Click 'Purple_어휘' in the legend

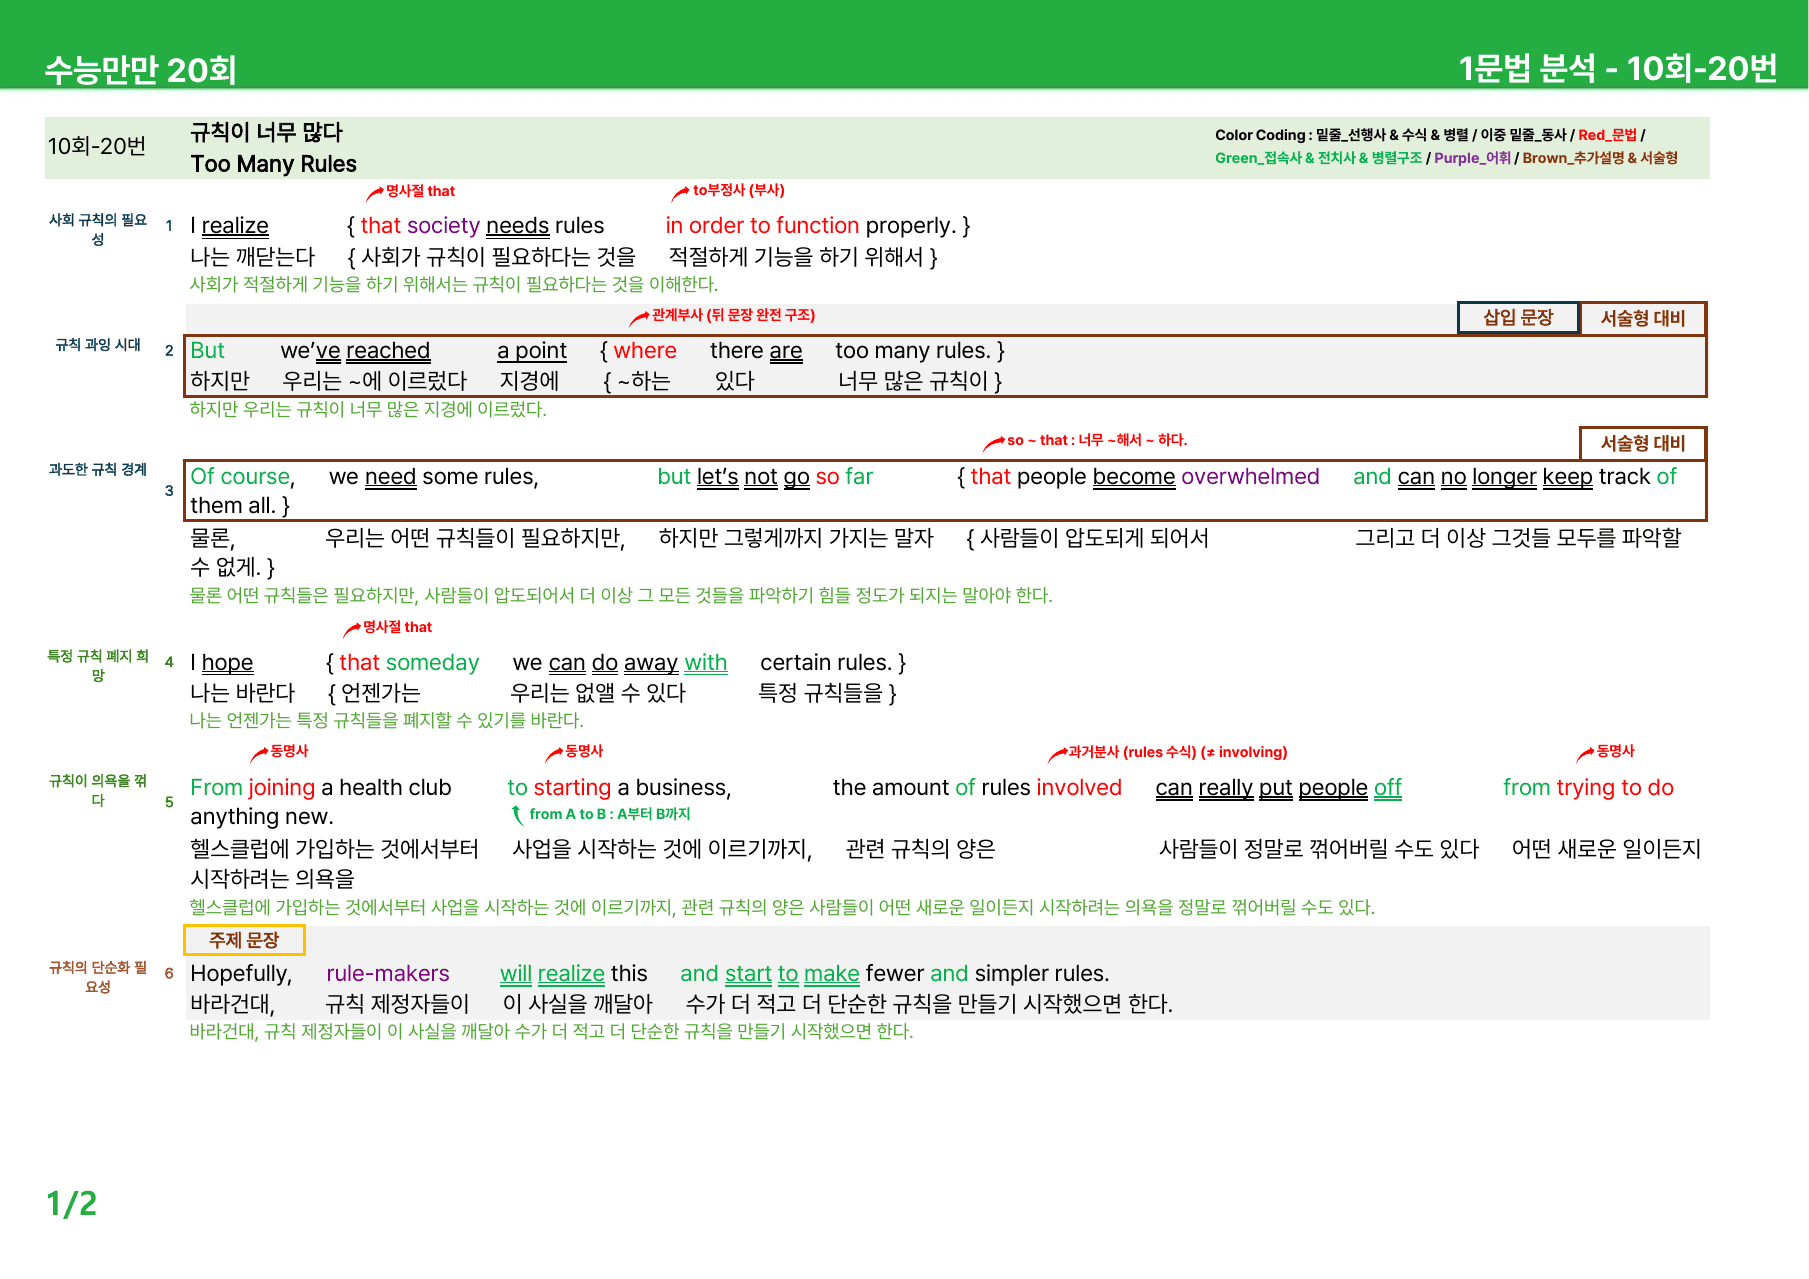1472,158
